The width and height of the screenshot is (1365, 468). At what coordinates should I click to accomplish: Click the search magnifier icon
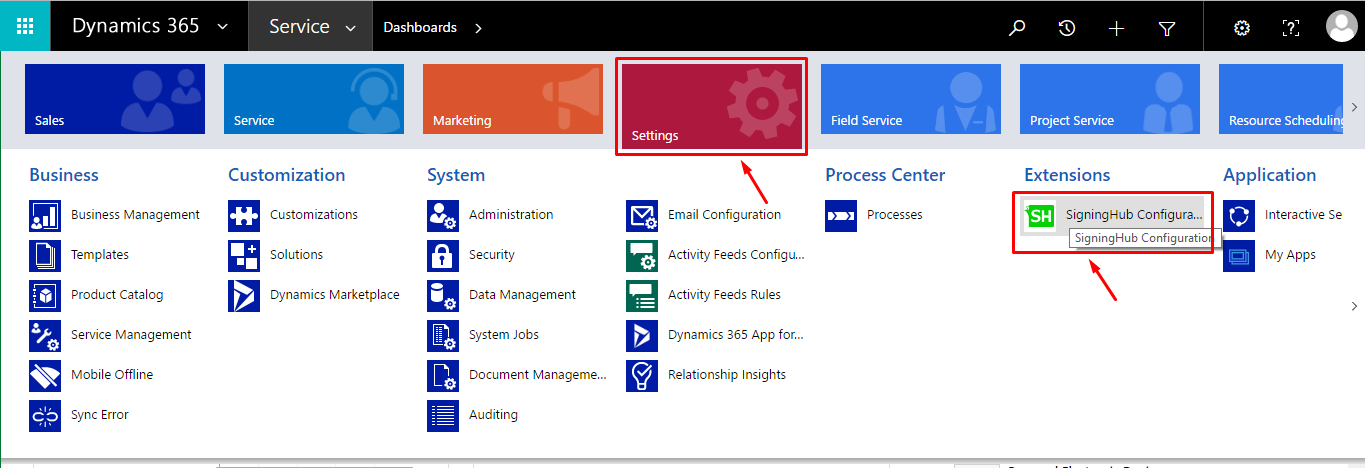1017,28
